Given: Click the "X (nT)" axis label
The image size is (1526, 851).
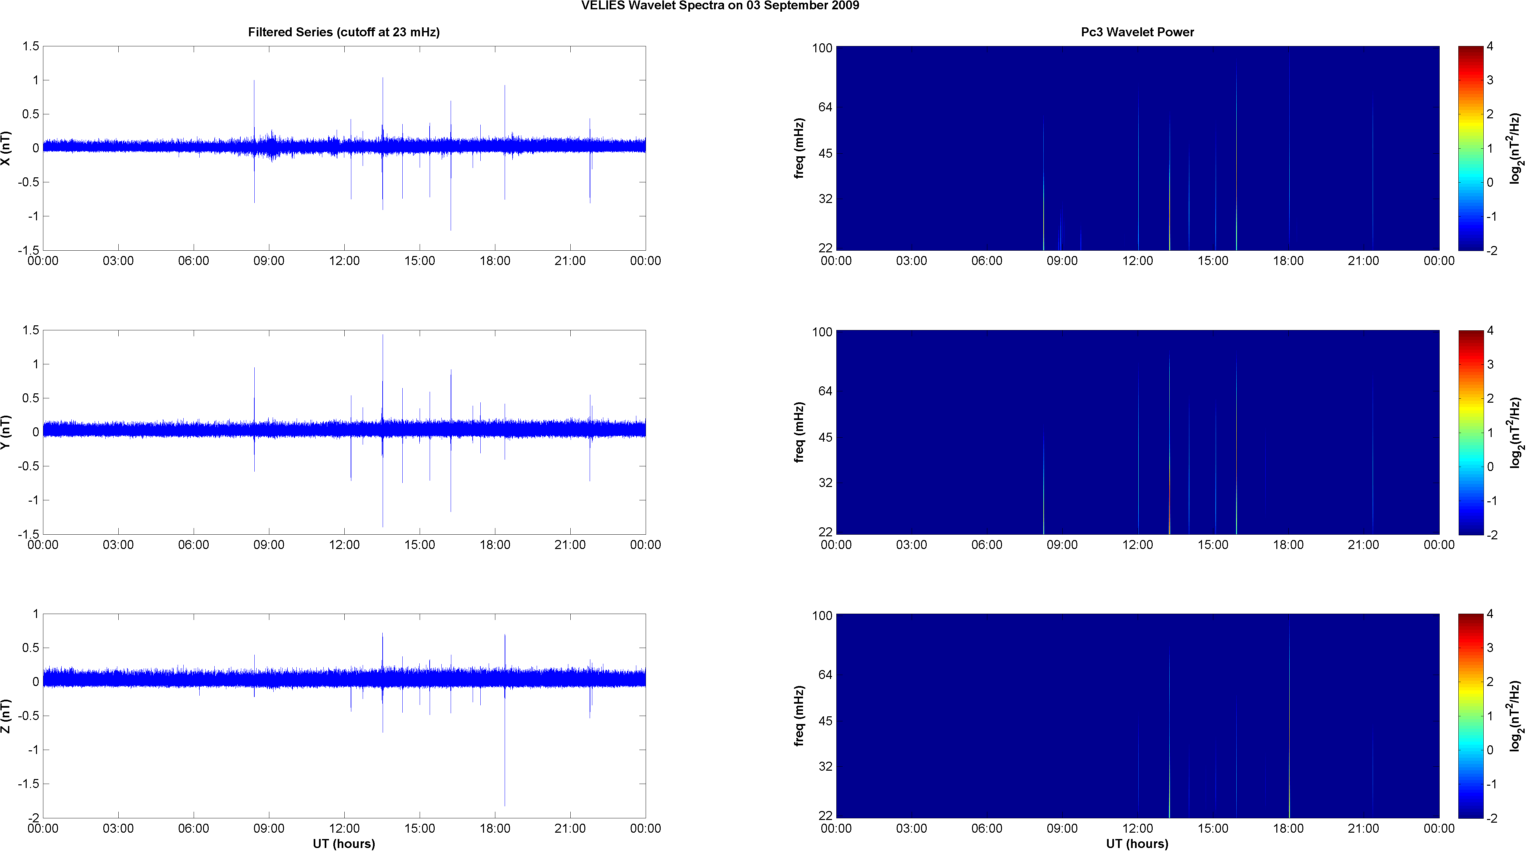Looking at the screenshot, I should (x=7, y=148).
